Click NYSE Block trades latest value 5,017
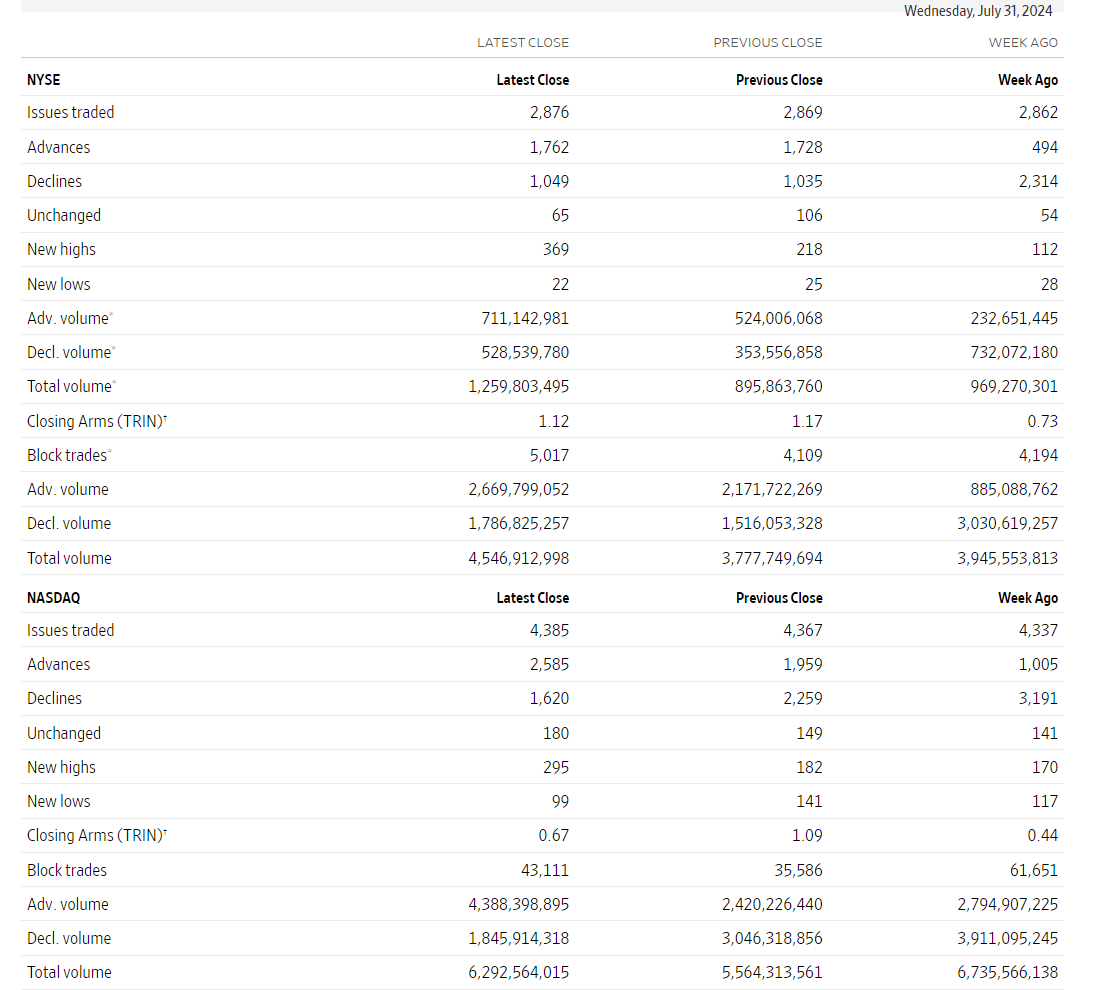The image size is (1096, 990). point(549,456)
